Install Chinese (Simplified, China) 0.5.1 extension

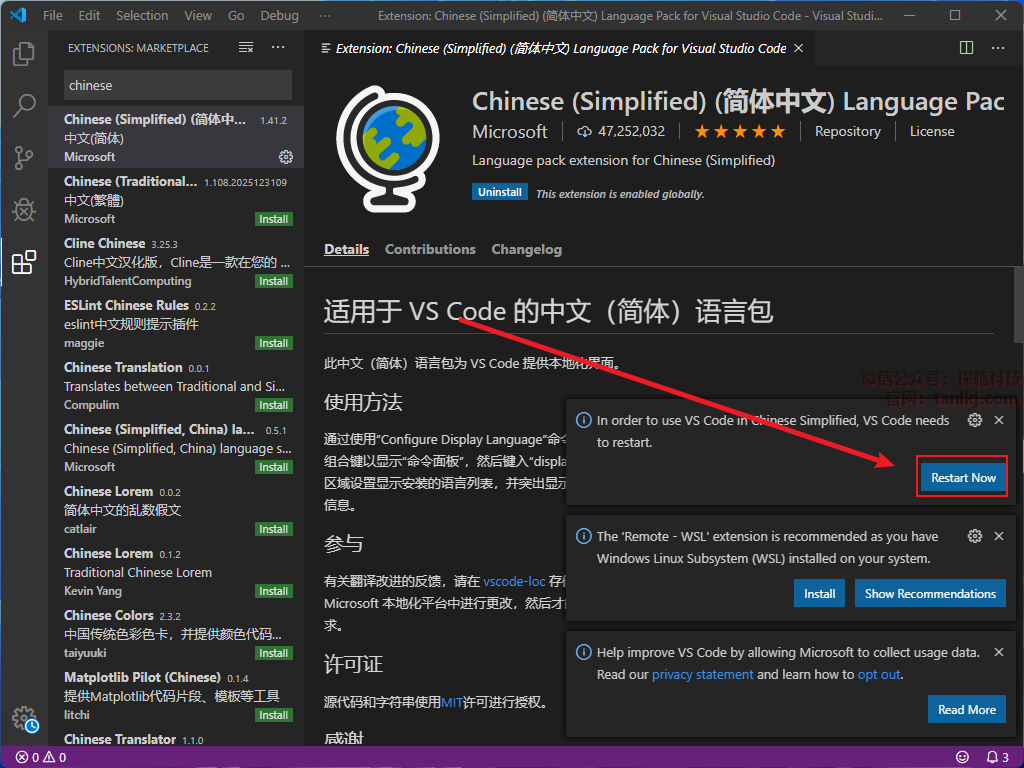pos(274,468)
